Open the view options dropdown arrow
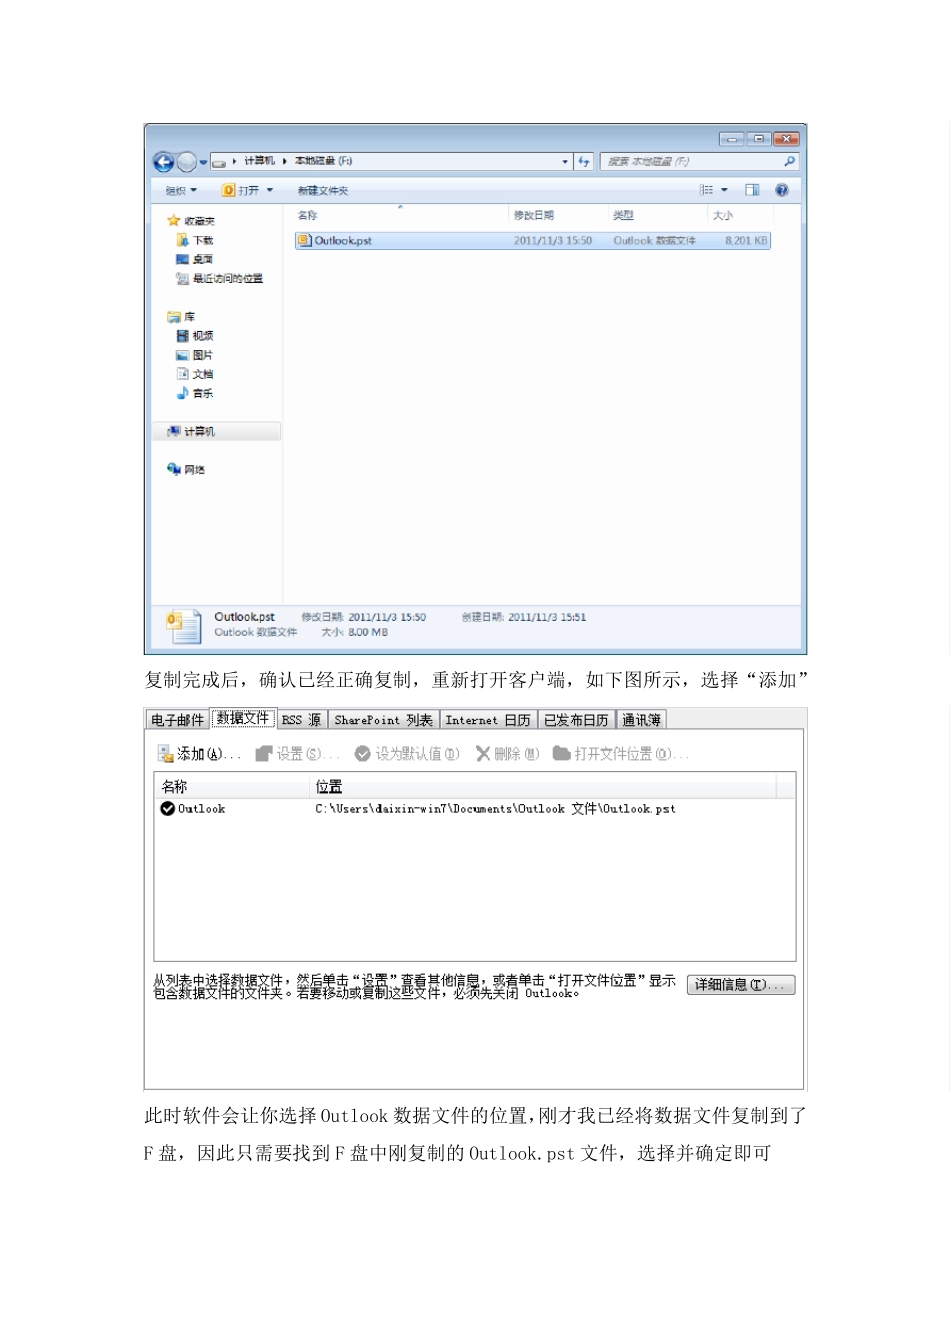Image resolution: width=950 pixels, height=1344 pixels. tap(725, 190)
